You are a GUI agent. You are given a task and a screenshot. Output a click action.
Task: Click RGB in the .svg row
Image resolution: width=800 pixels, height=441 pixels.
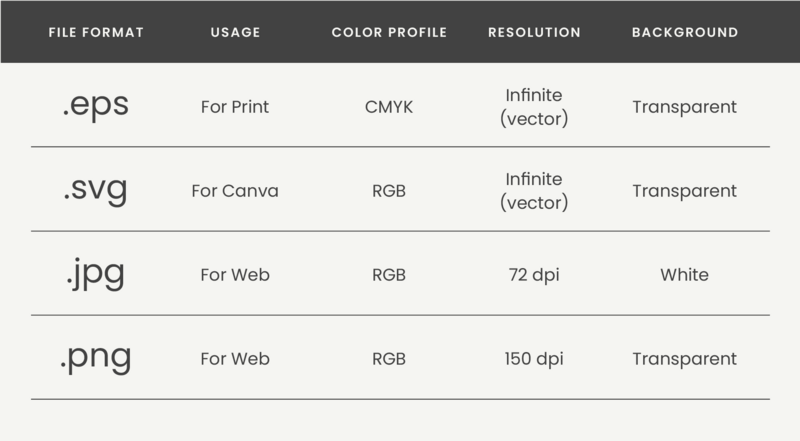389,191
